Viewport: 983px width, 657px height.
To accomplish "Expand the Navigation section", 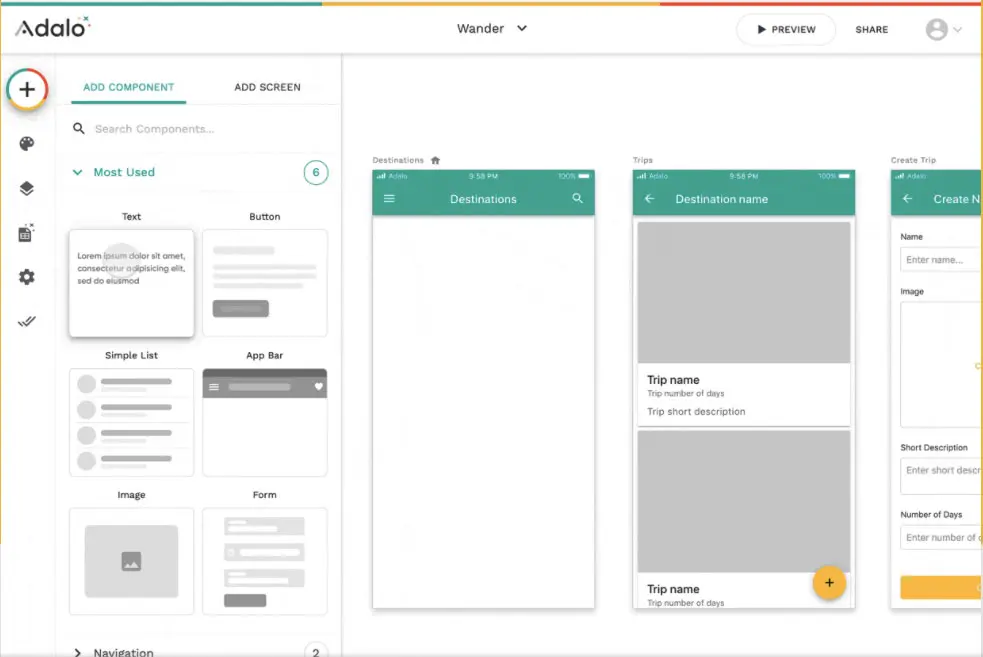I will [x=77, y=652].
